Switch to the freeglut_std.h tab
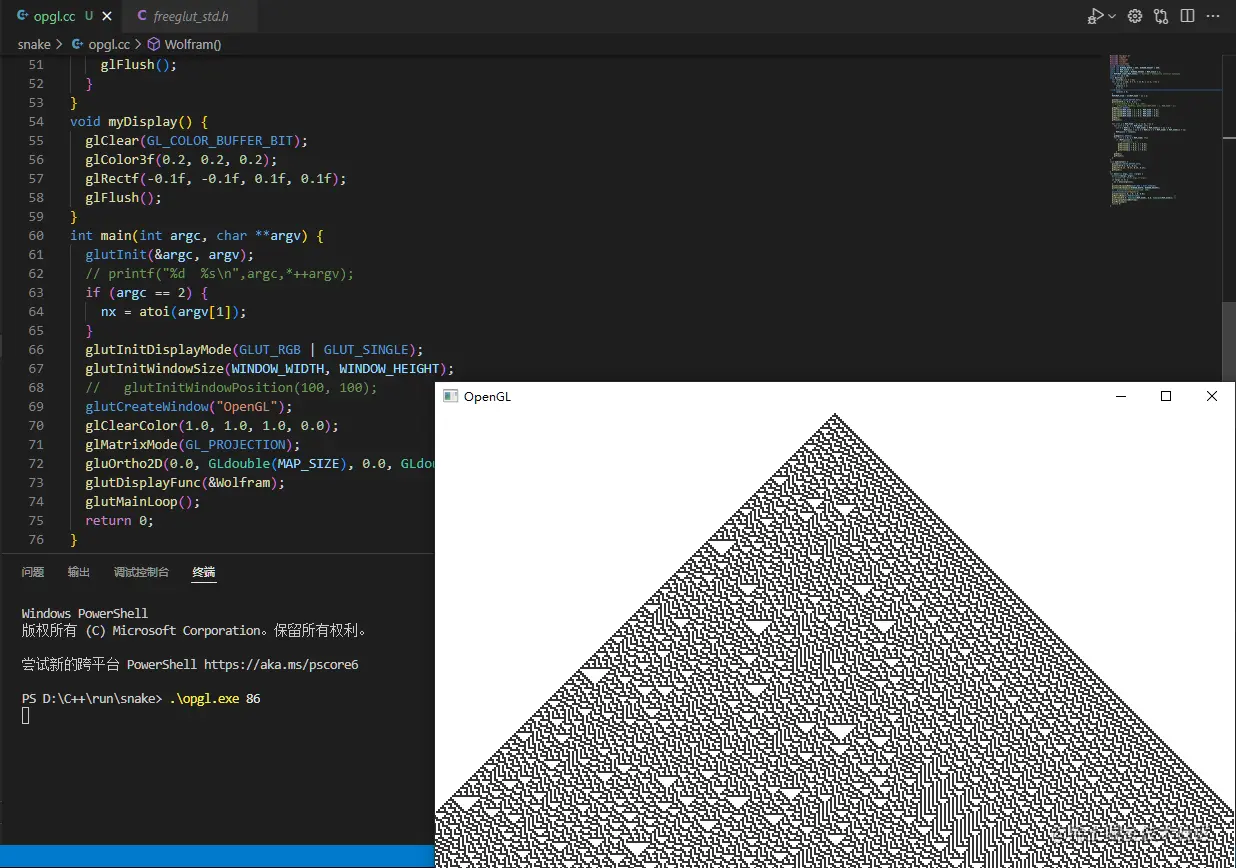1236x868 pixels. pyautogui.click(x=188, y=16)
